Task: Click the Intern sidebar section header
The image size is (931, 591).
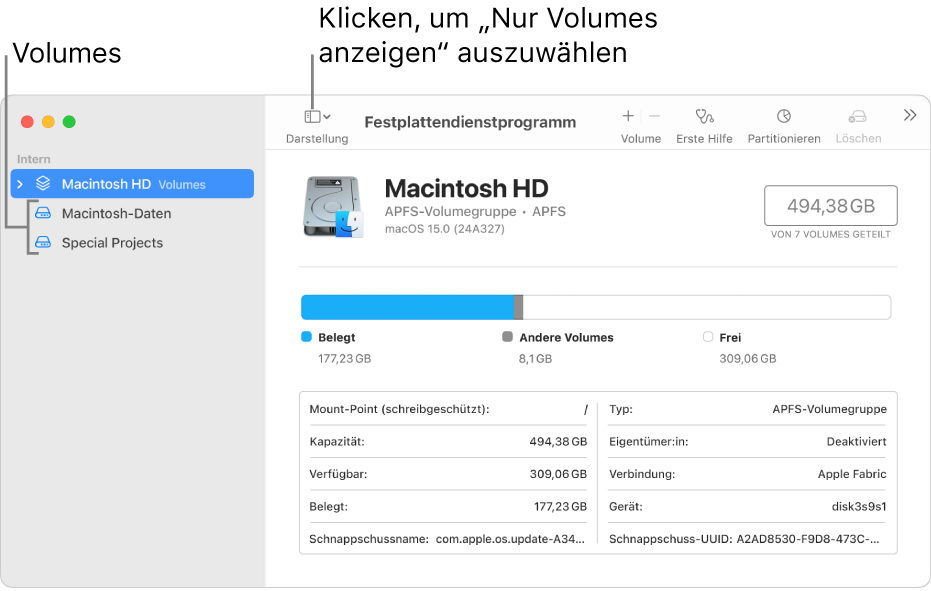Action: [33, 159]
